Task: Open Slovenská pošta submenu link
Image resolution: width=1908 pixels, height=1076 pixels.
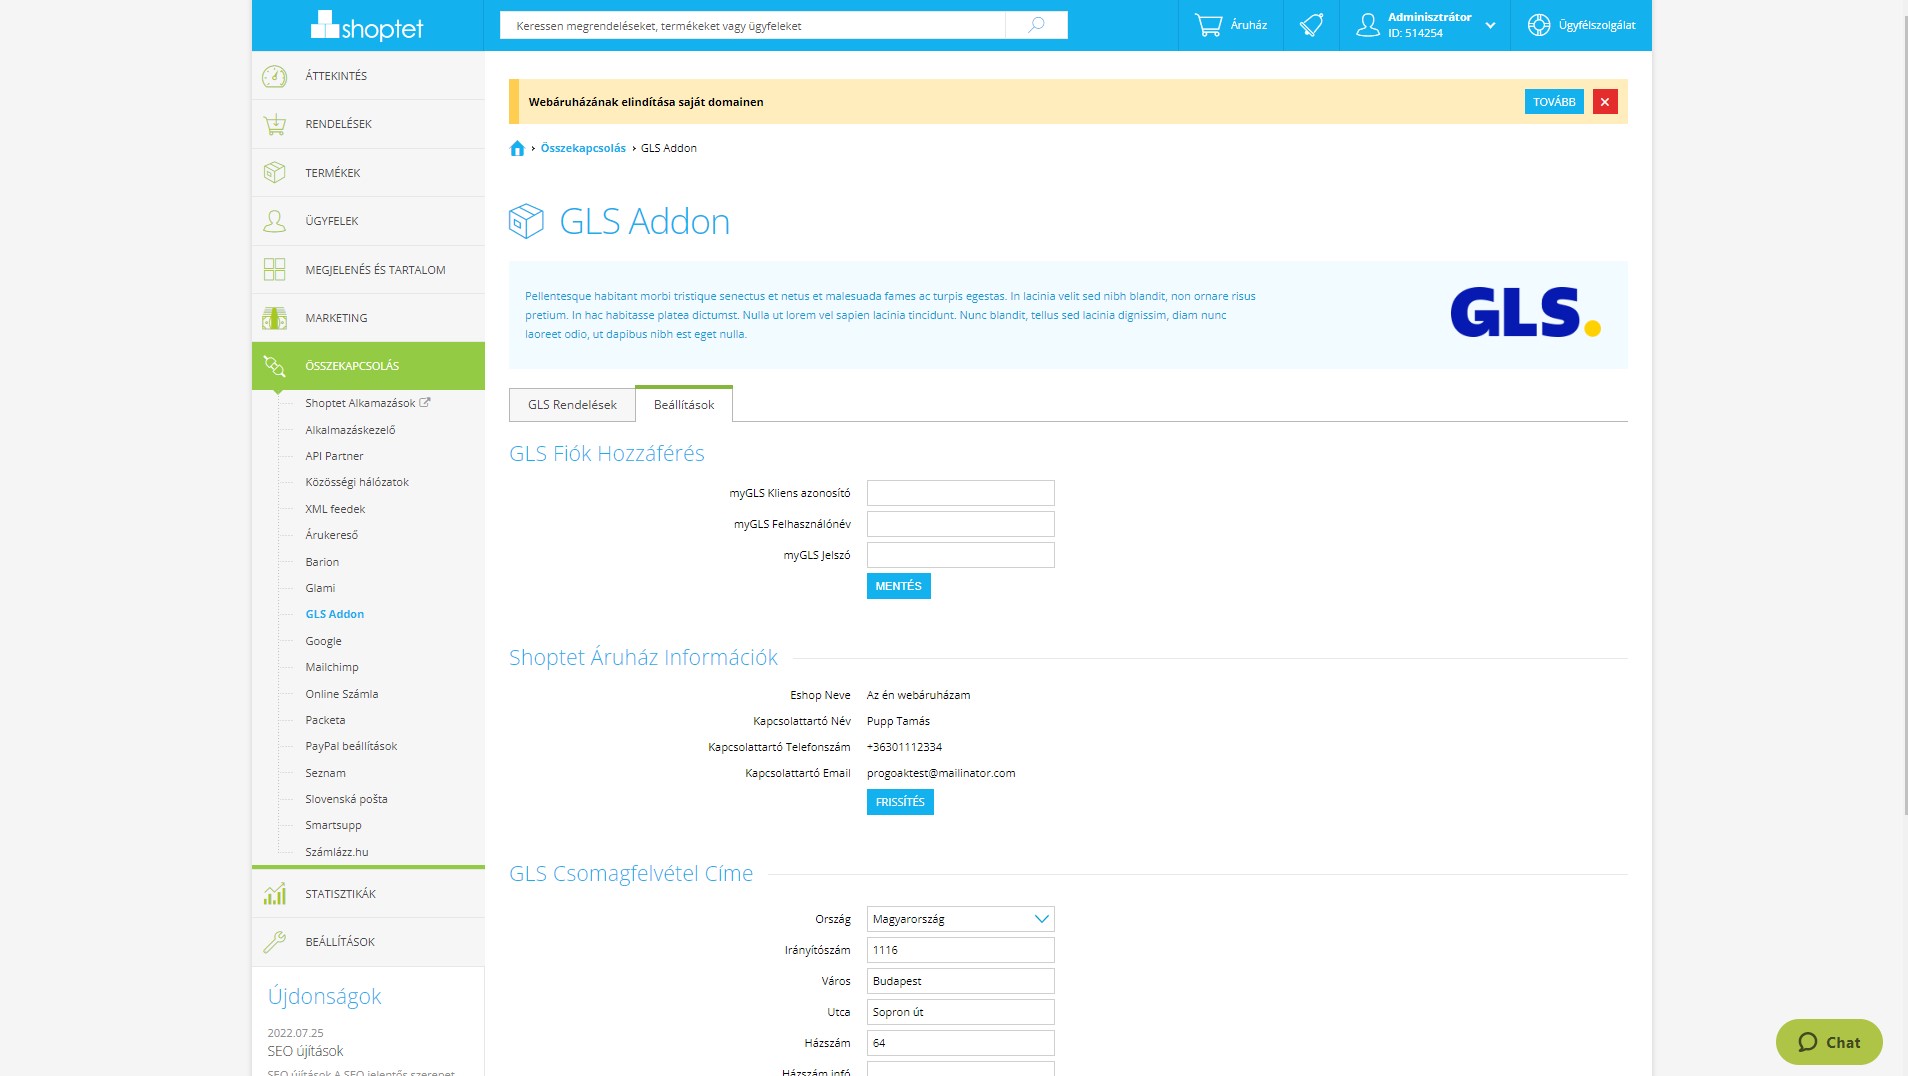Action: coord(346,799)
